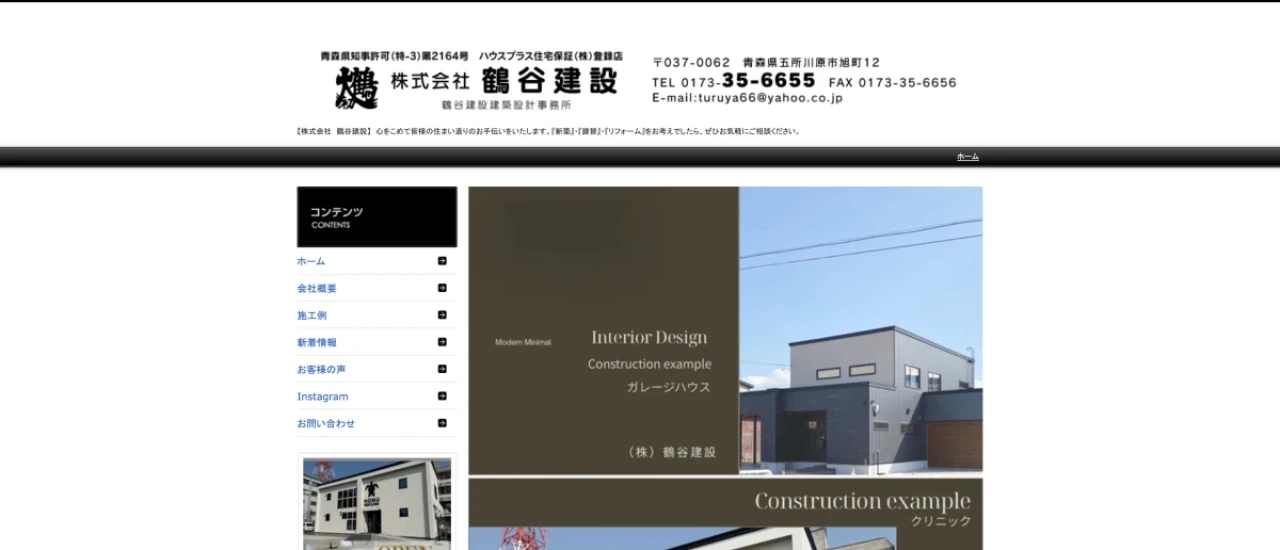The image size is (1280, 550).
Task: Click the arrow icon beside ホーム
Action: coord(442,261)
